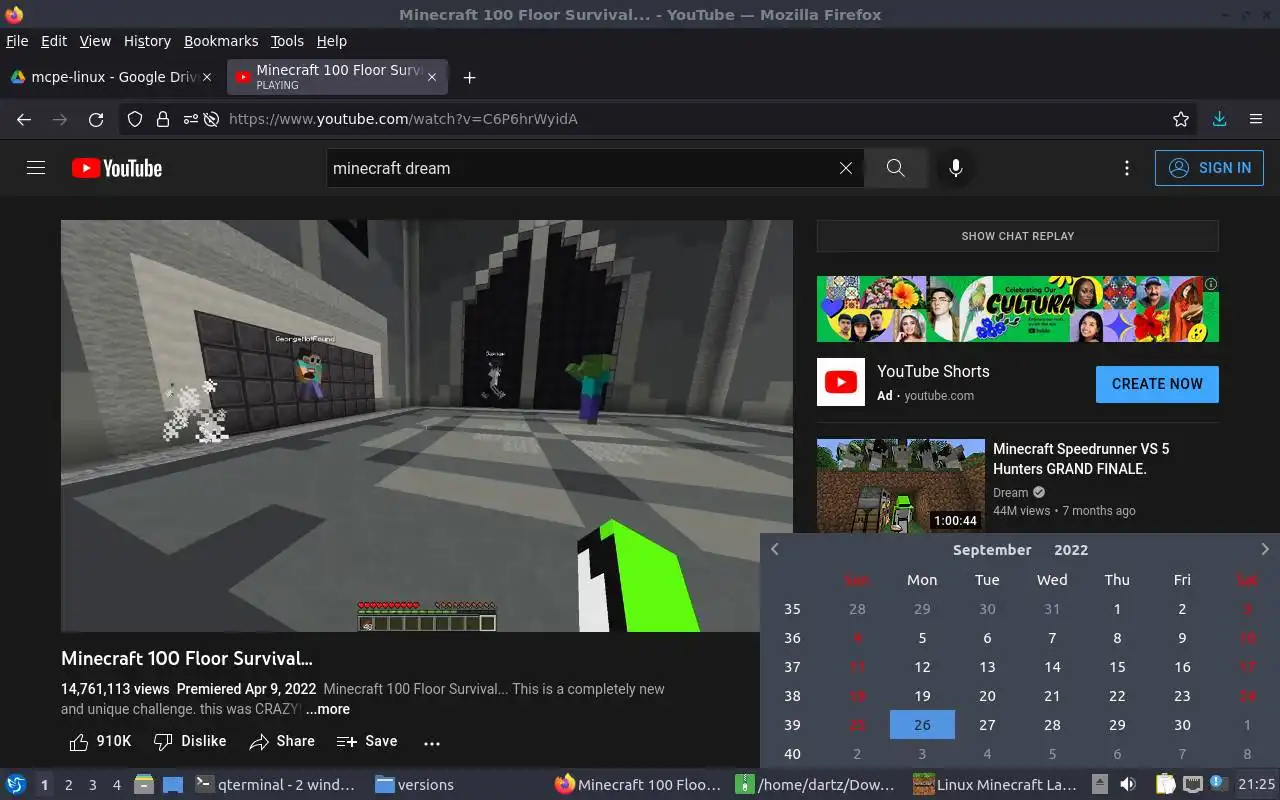Click SHOW CHAT REPLAY
The height and width of the screenshot is (800, 1280).
click(1017, 236)
